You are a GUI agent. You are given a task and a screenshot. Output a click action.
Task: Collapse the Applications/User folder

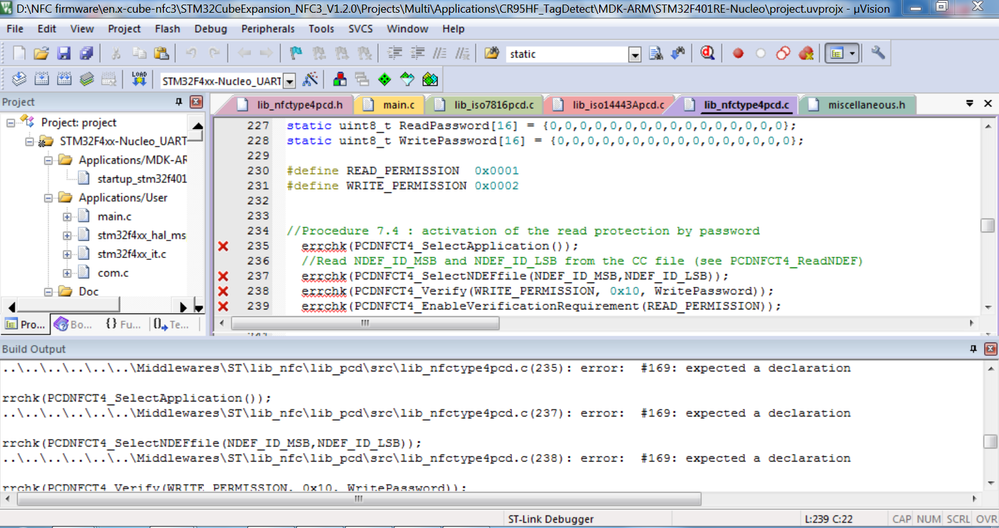(48, 197)
